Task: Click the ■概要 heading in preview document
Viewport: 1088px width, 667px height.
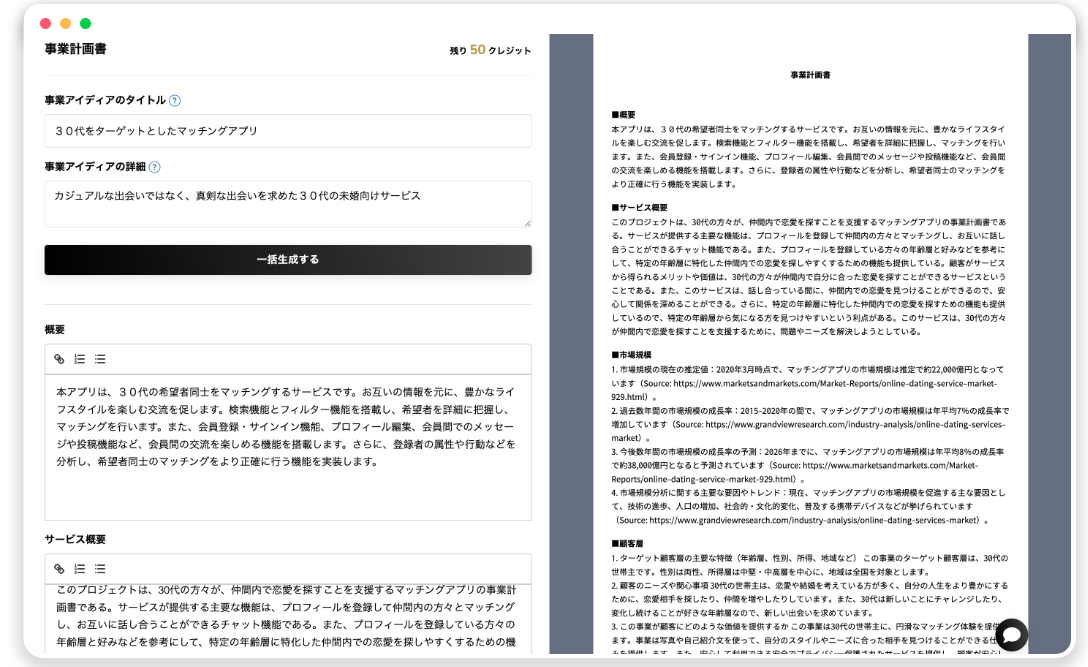Action: pyautogui.click(x=623, y=115)
